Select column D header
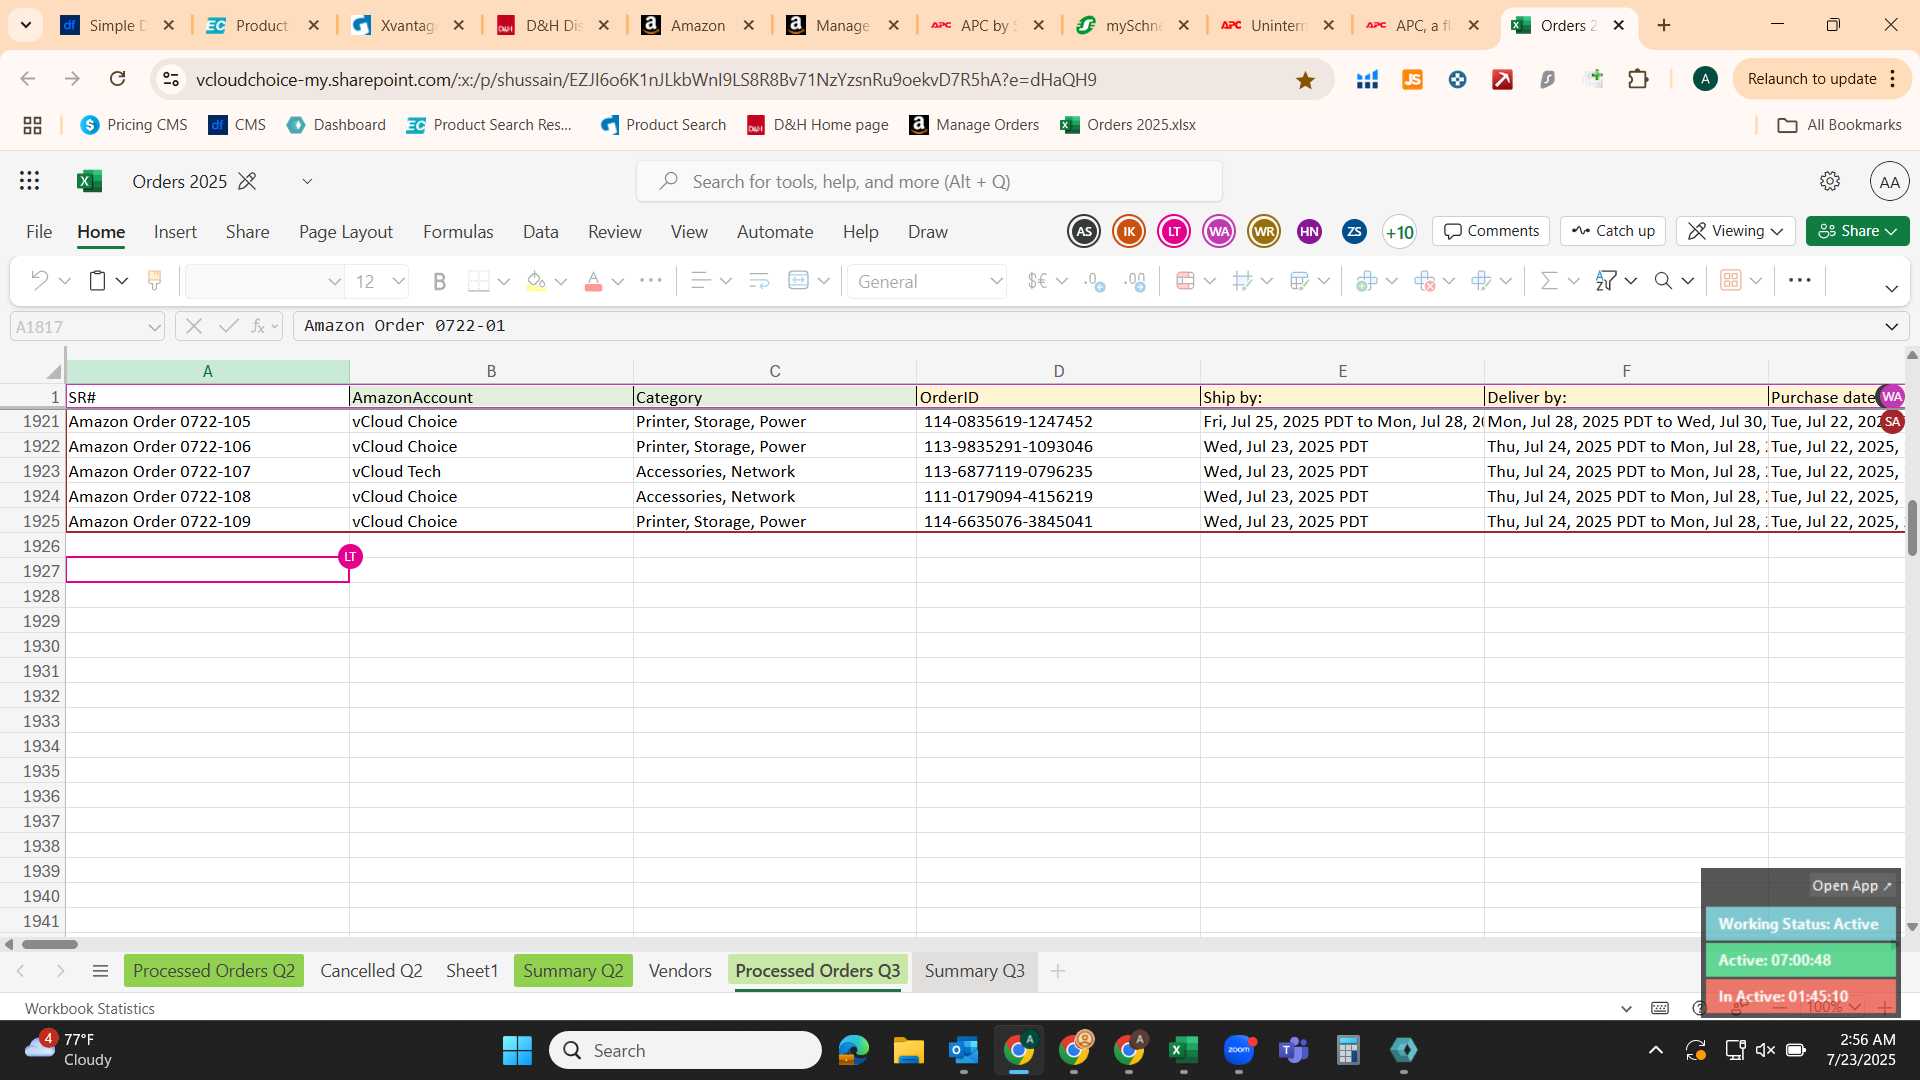 1058,371
